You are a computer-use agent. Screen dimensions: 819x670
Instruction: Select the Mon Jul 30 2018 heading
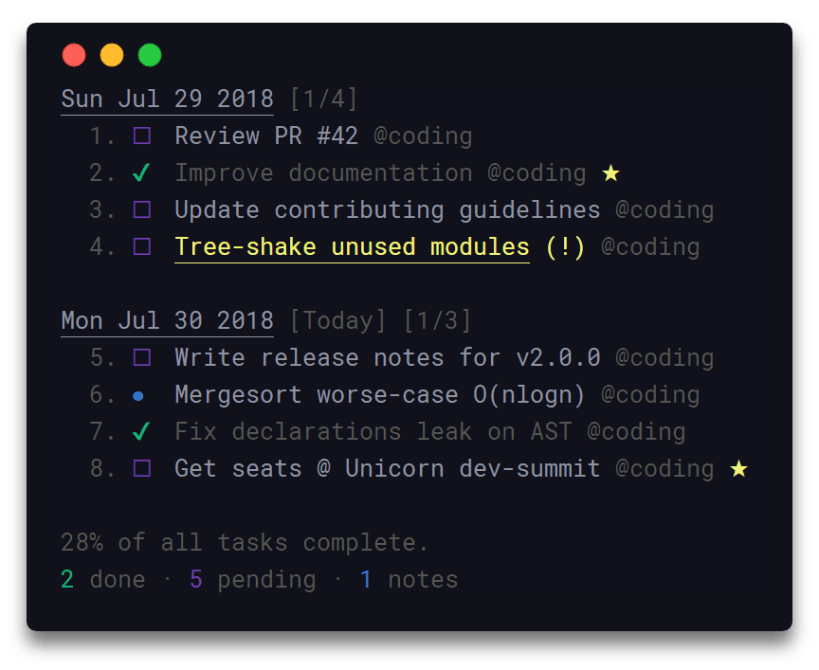[x=167, y=321]
